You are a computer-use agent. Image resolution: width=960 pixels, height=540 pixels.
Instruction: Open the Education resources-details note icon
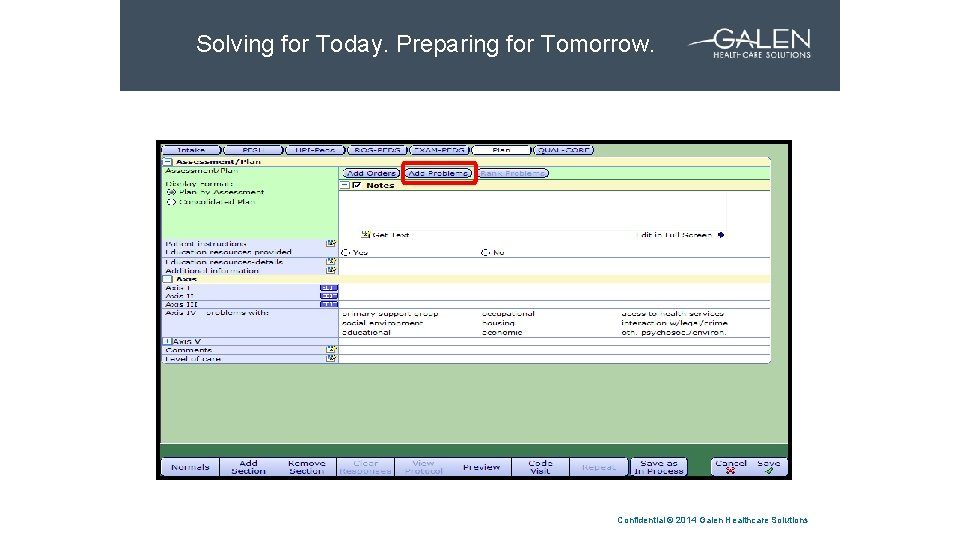[x=331, y=261]
